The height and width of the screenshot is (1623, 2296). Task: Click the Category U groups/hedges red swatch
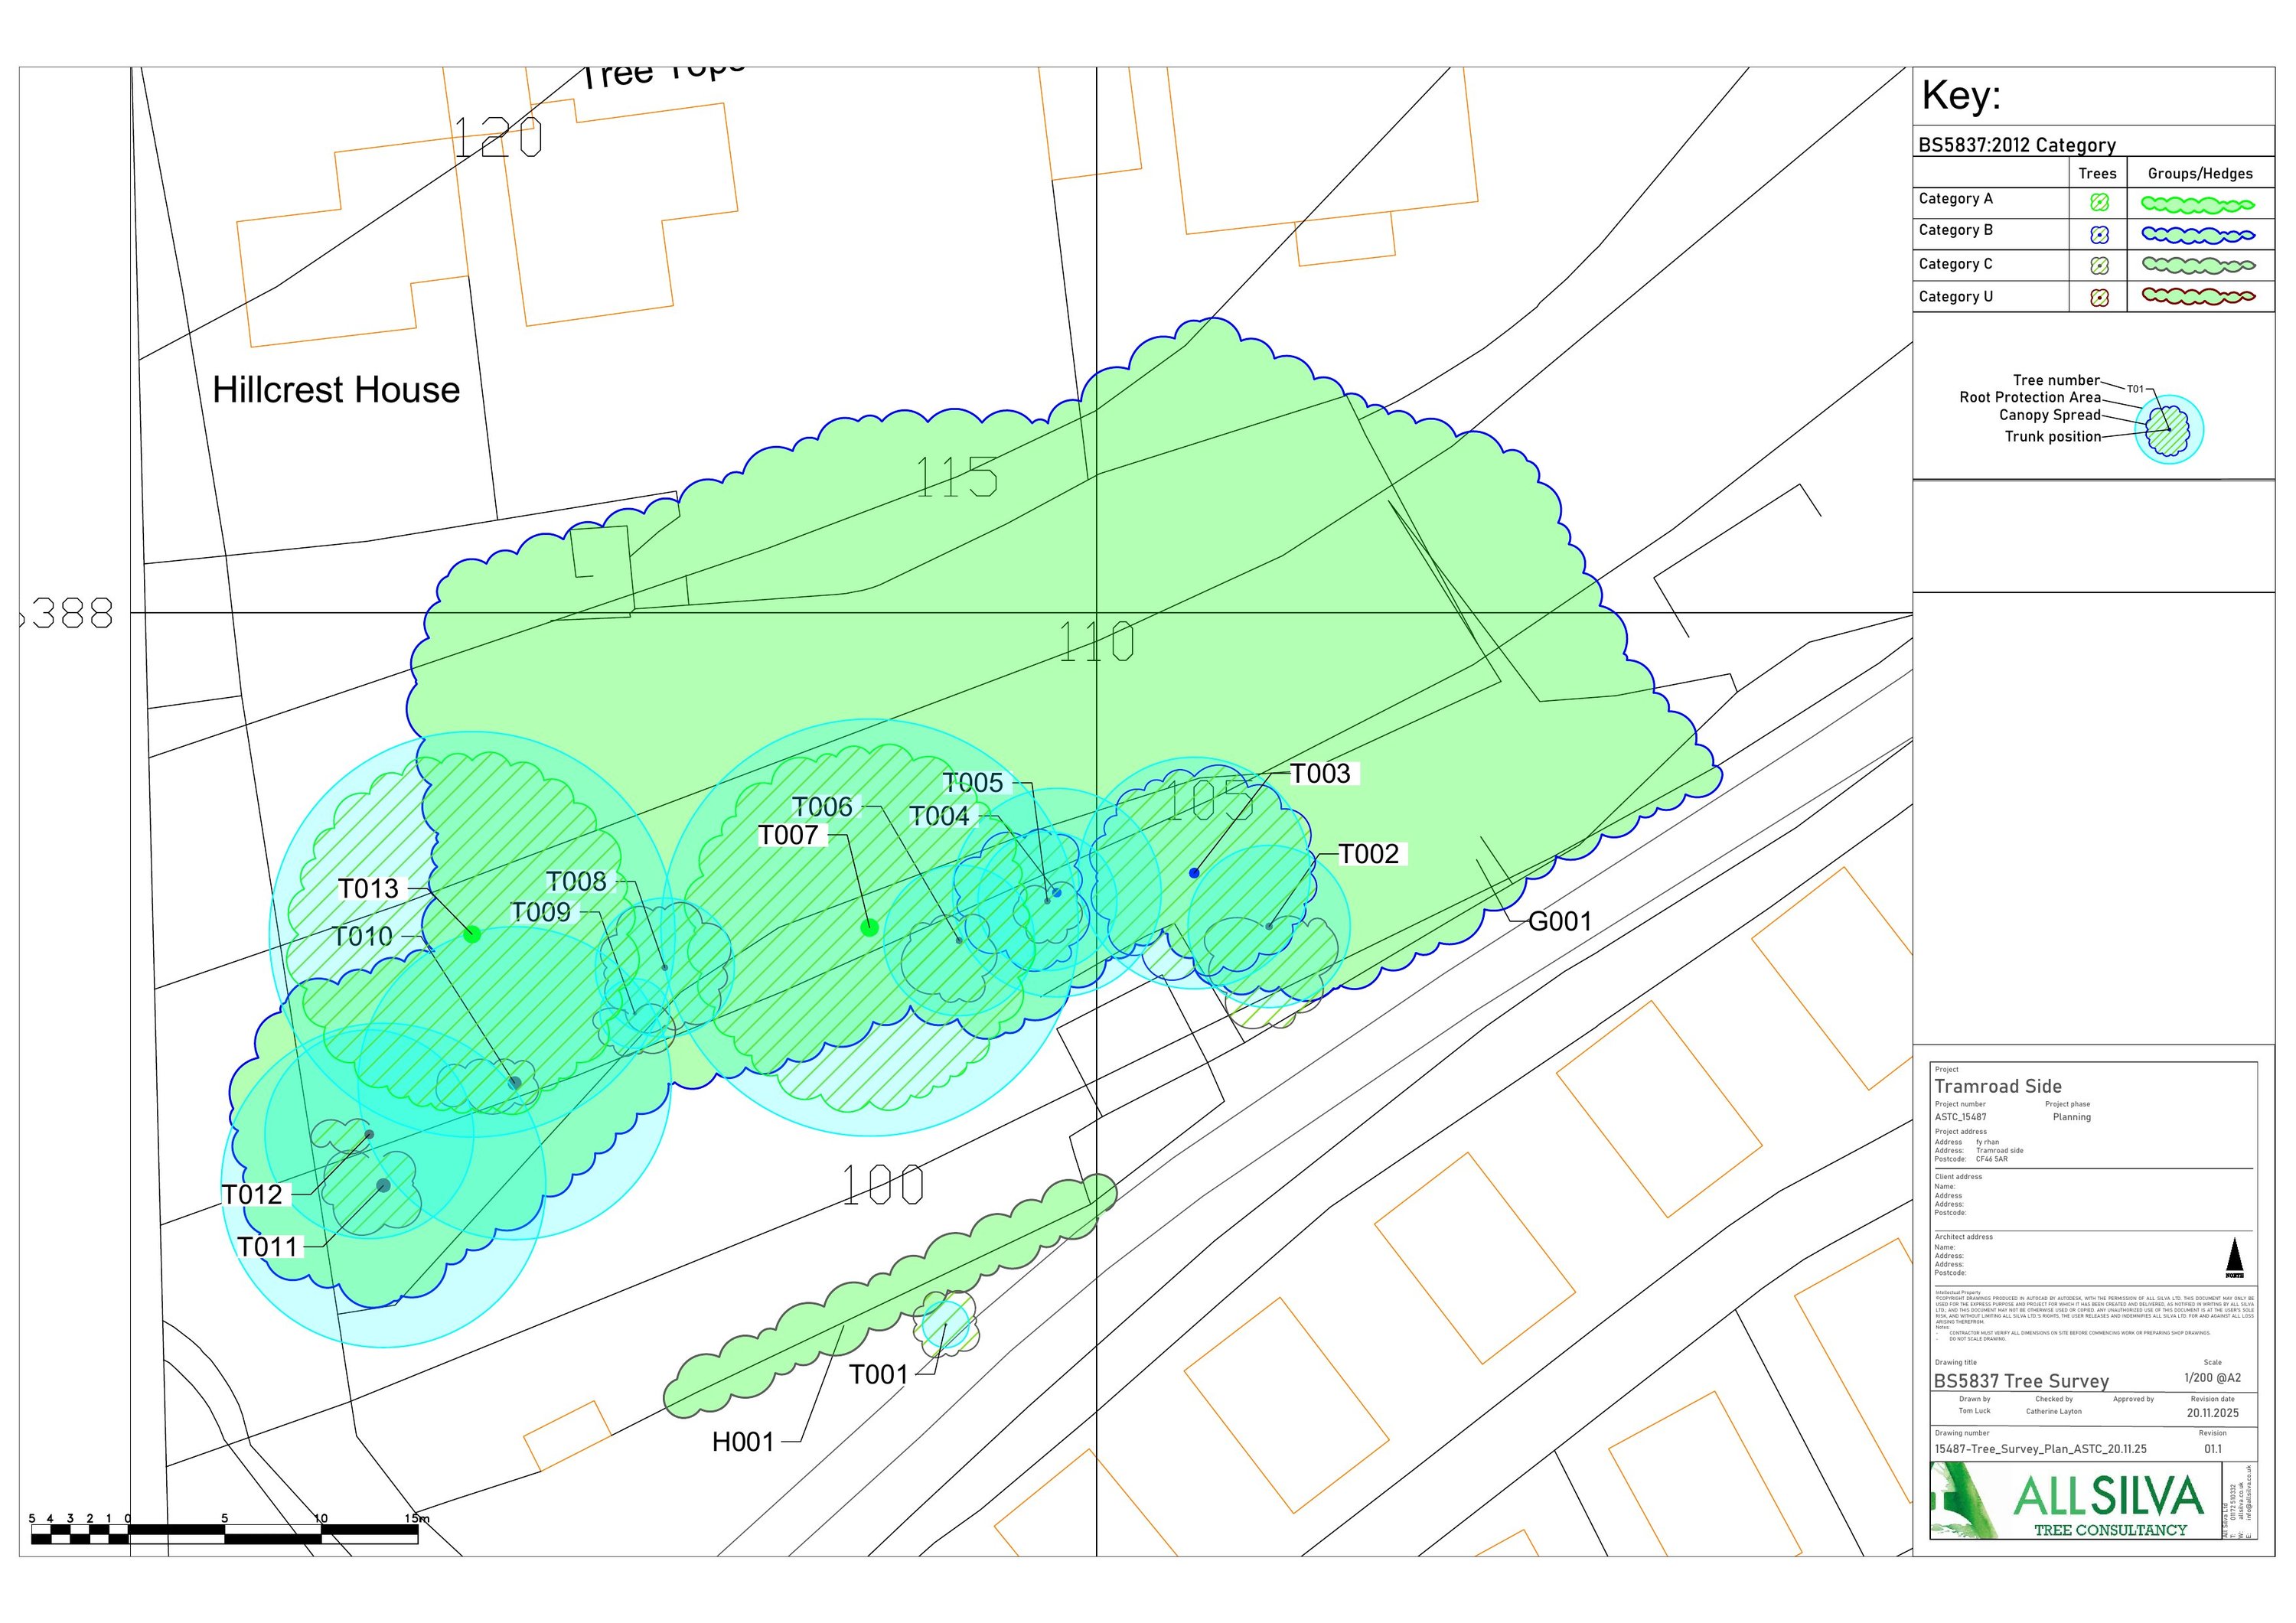[2197, 297]
